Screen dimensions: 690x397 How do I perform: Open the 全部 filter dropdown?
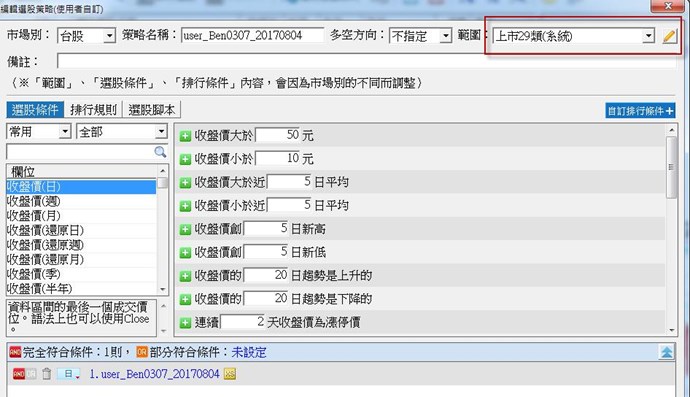pos(161,131)
